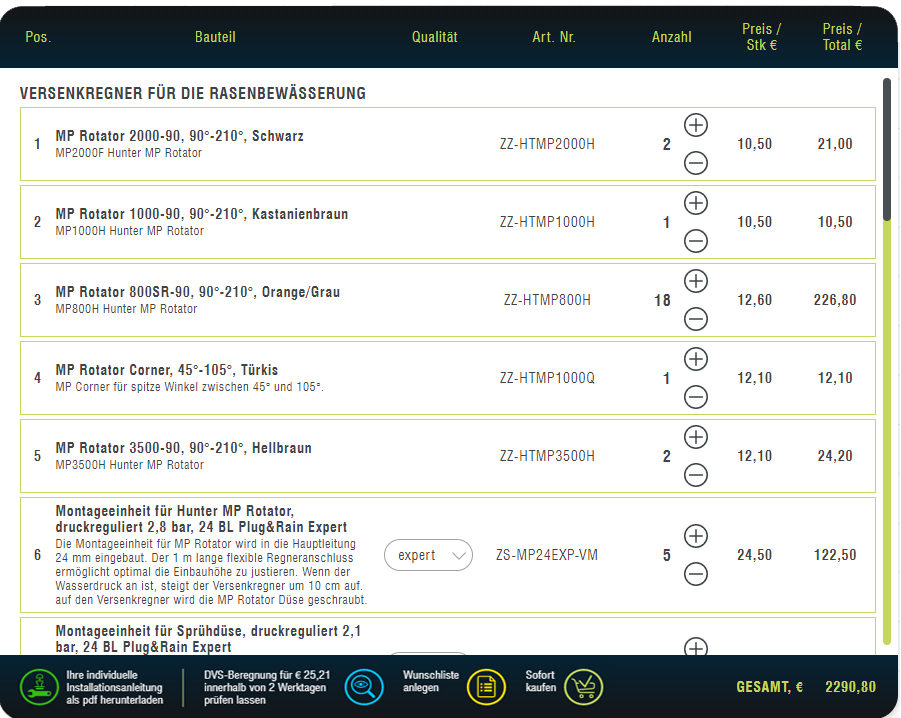Download the installation guide PDF icon
The width and height of the screenshot is (901, 718).
[39, 687]
